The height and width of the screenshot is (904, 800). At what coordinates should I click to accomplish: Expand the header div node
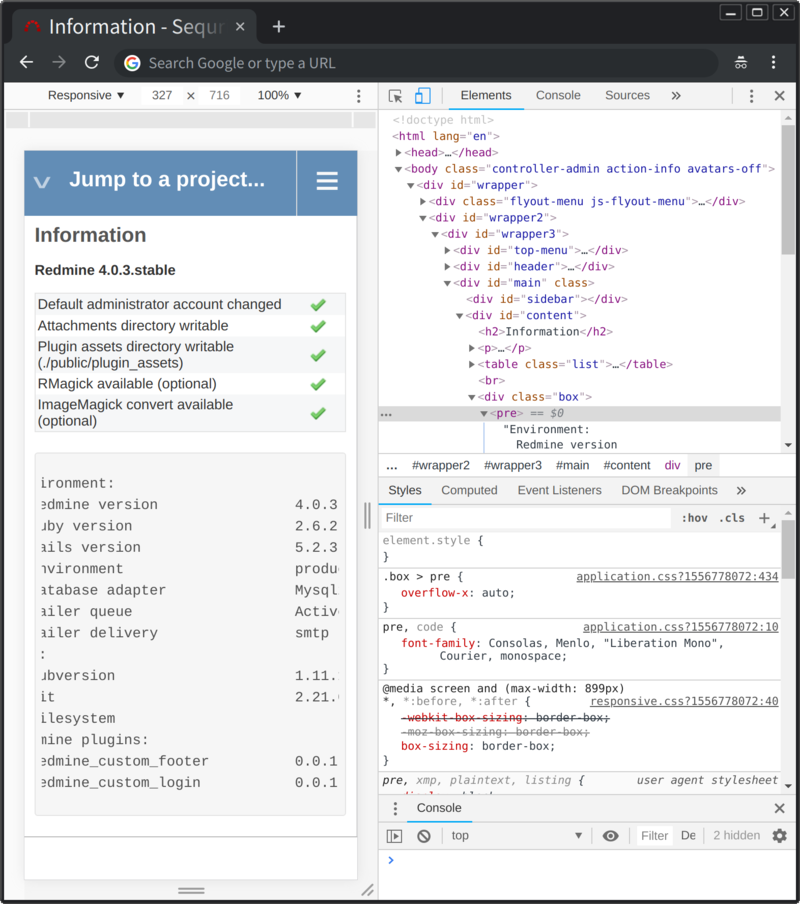[x=447, y=266]
